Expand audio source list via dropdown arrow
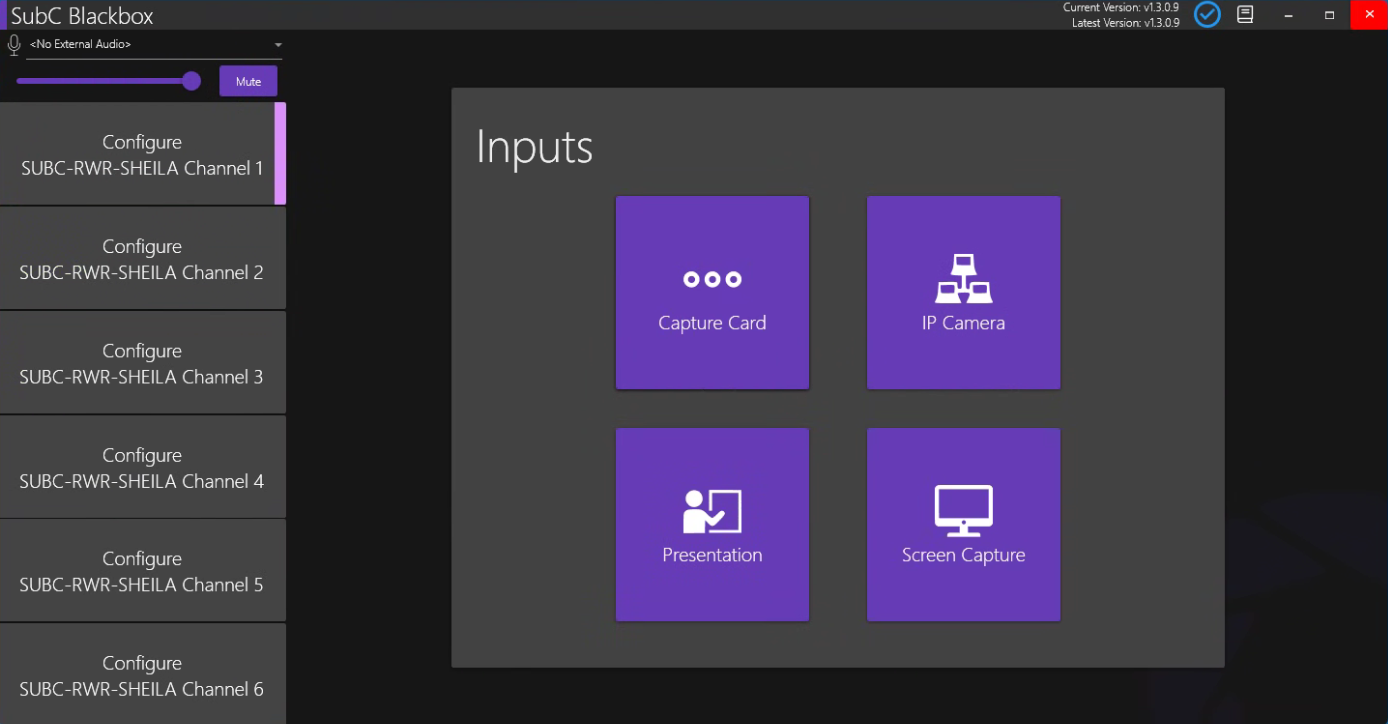 (x=278, y=45)
